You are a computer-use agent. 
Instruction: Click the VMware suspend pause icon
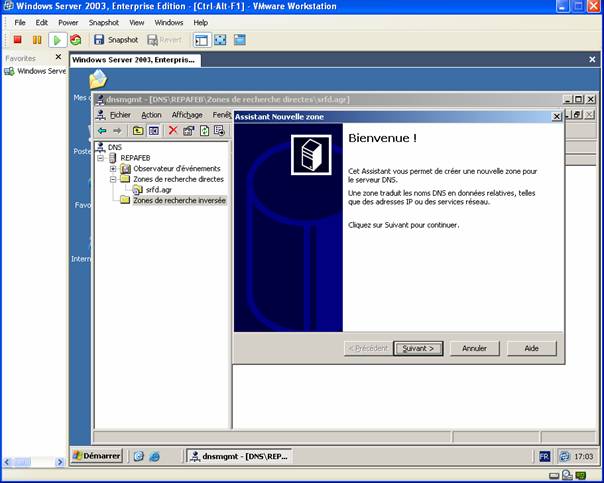pos(37,40)
